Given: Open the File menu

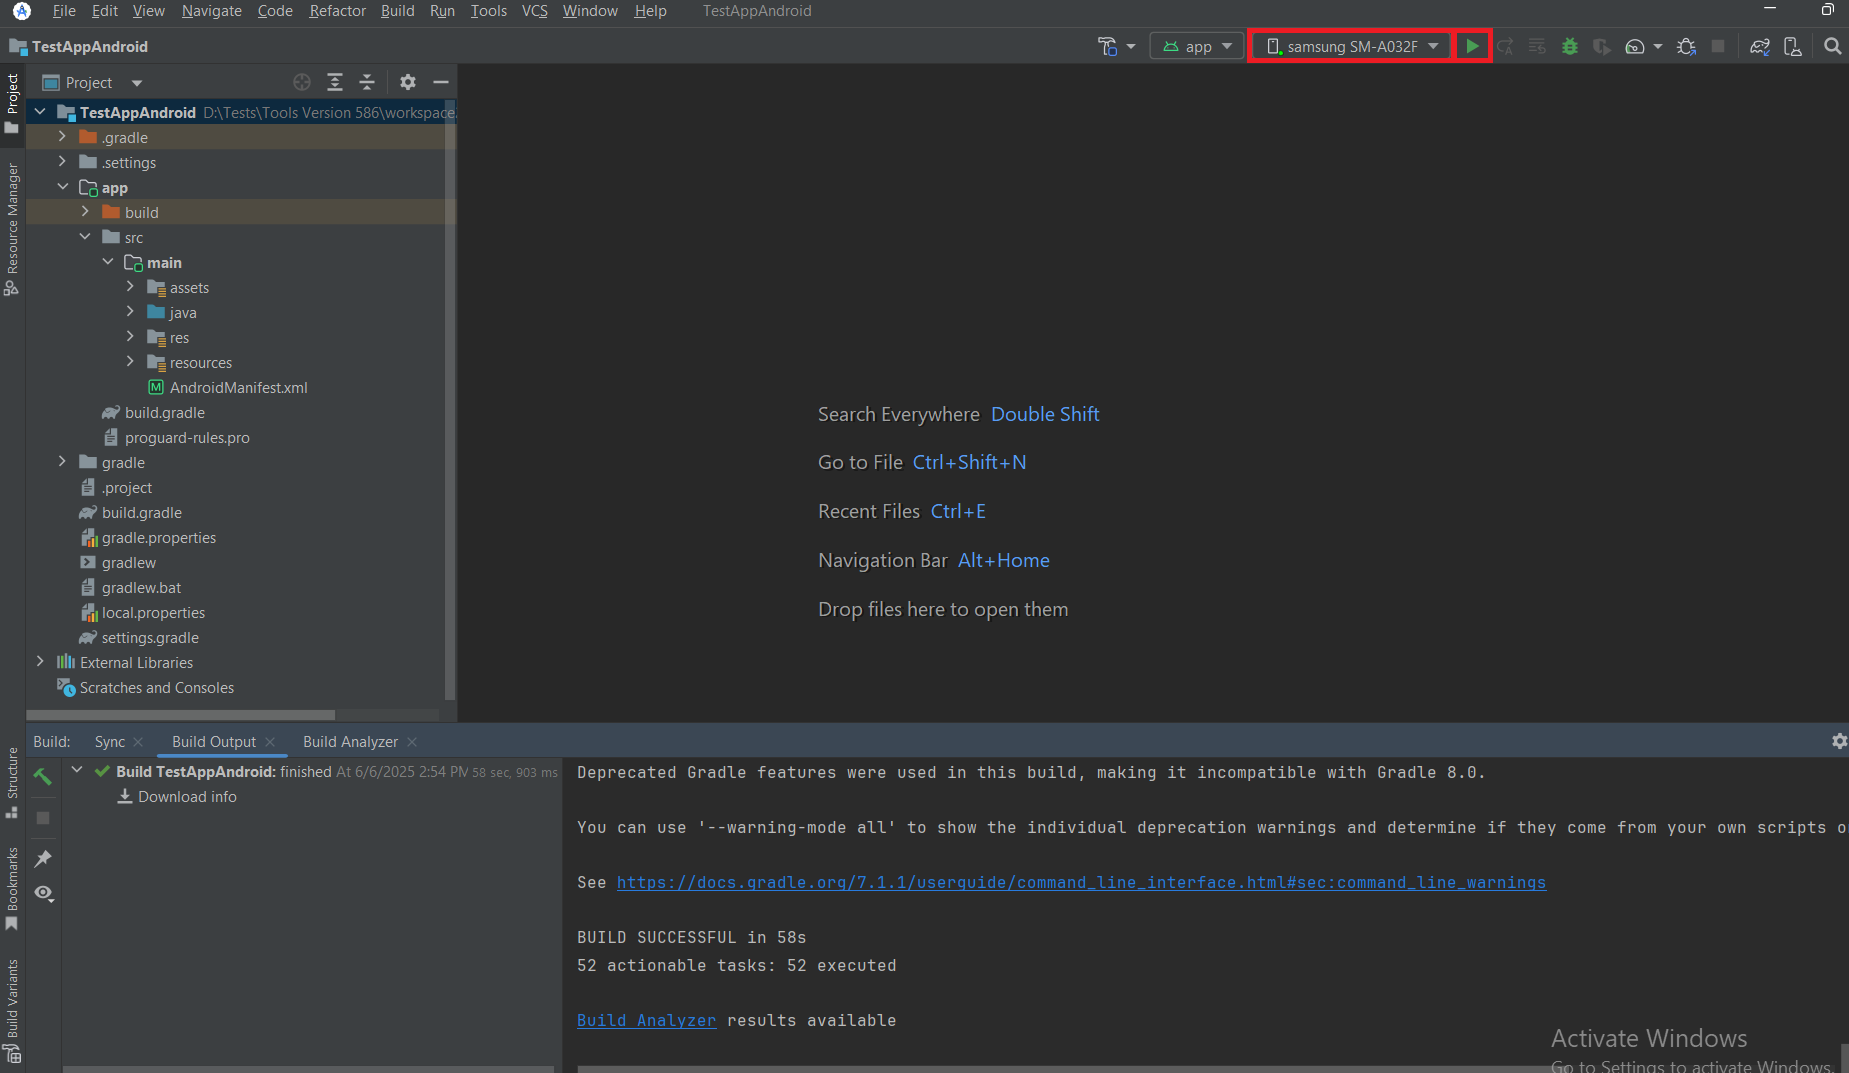Looking at the screenshot, I should pos(64,11).
